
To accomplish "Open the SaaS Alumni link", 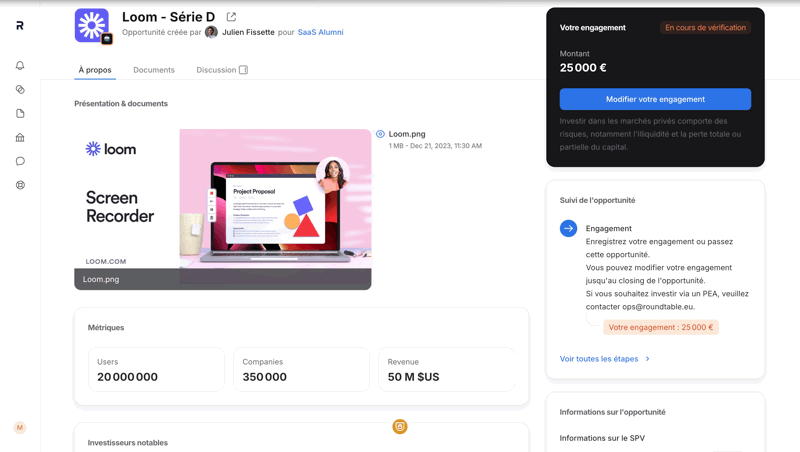I will point(320,32).
